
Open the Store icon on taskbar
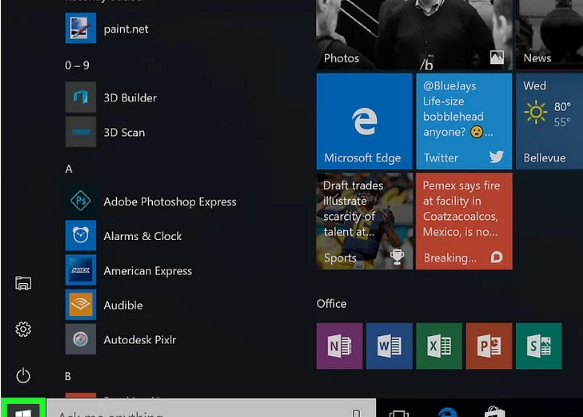495,412
